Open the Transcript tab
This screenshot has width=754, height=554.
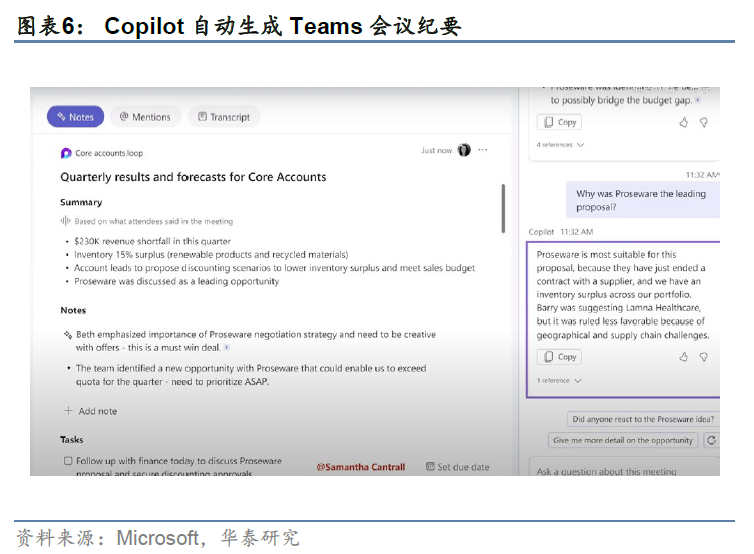224,117
